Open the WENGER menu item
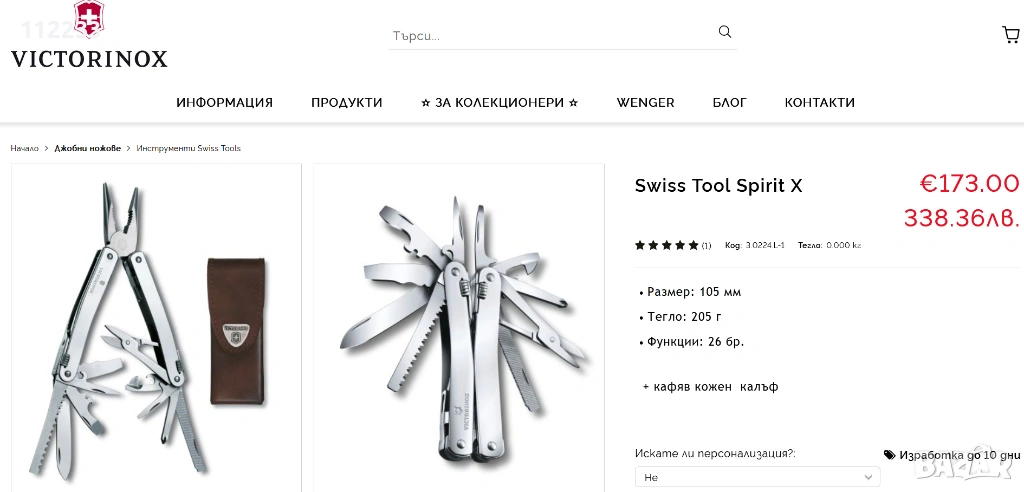The image size is (1024, 492). (x=645, y=103)
